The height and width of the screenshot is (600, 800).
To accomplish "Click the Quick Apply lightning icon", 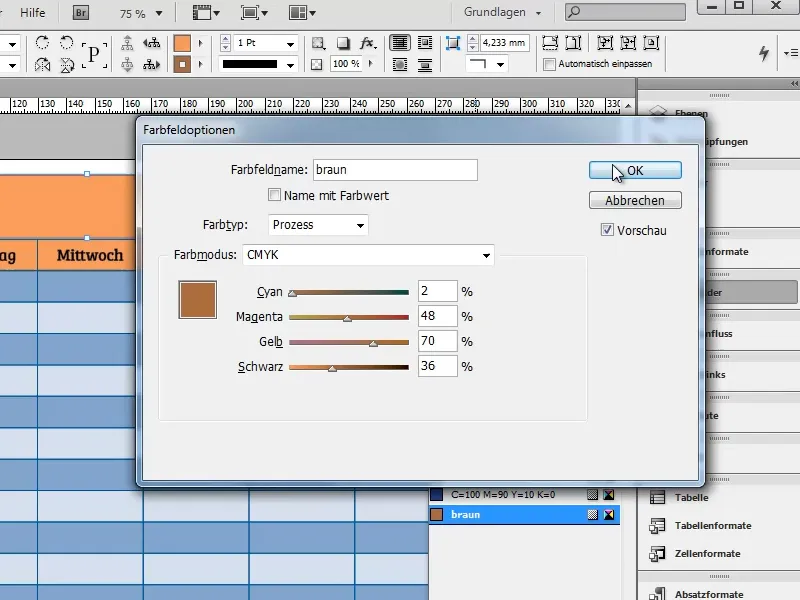I will pyautogui.click(x=764, y=53).
